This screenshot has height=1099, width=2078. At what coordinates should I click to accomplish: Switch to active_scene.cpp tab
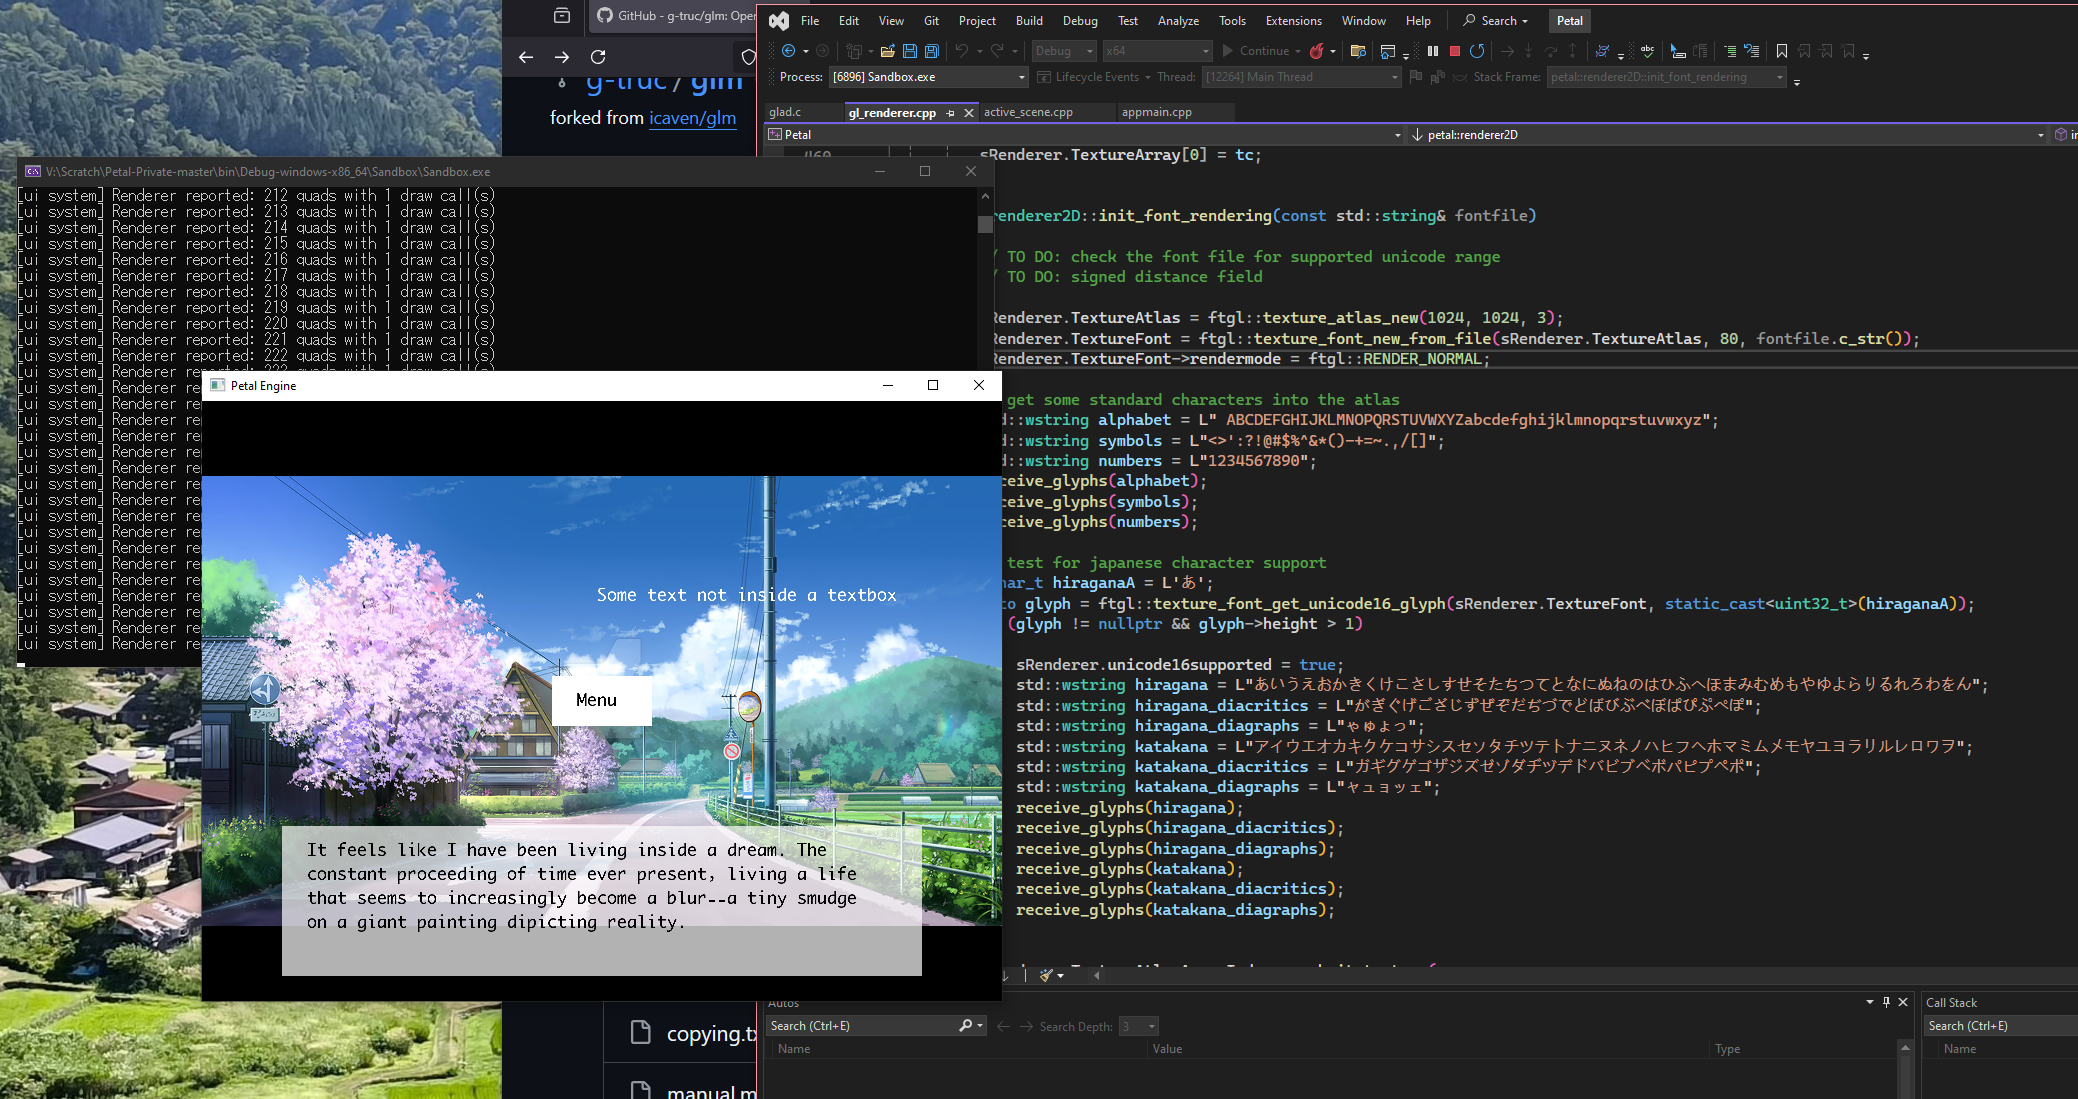tap(1028, 112)
